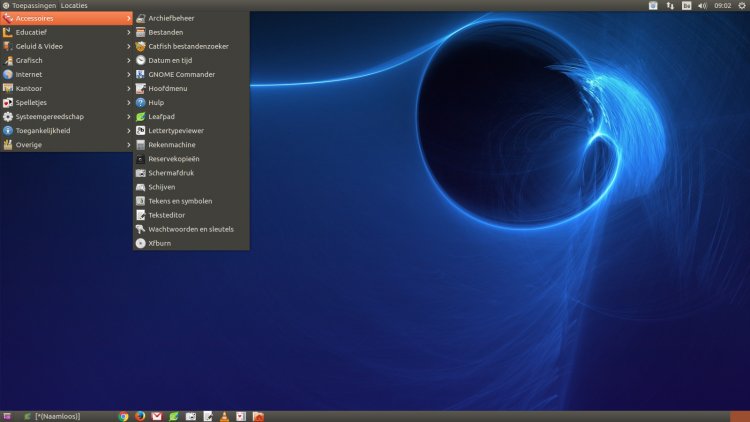Click the clock showing 09:02
The height and width of the screenshot is (422, 750).
click(x=722, y=5)
